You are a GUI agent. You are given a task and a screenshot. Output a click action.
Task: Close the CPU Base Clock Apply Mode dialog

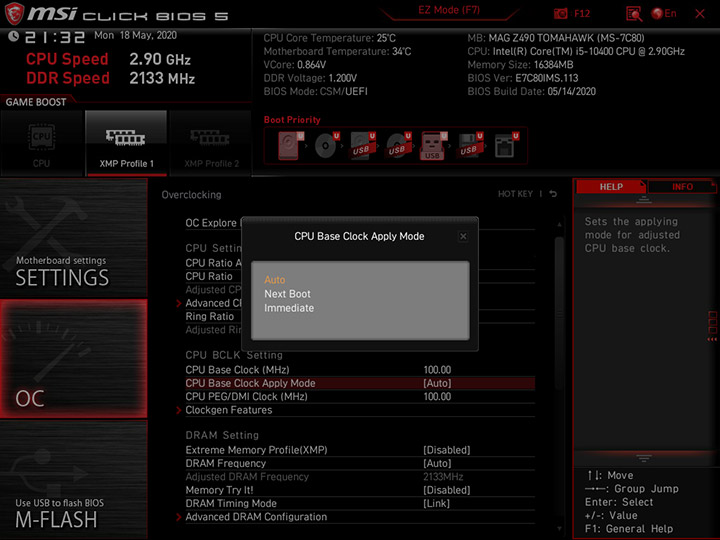point(463,236)
